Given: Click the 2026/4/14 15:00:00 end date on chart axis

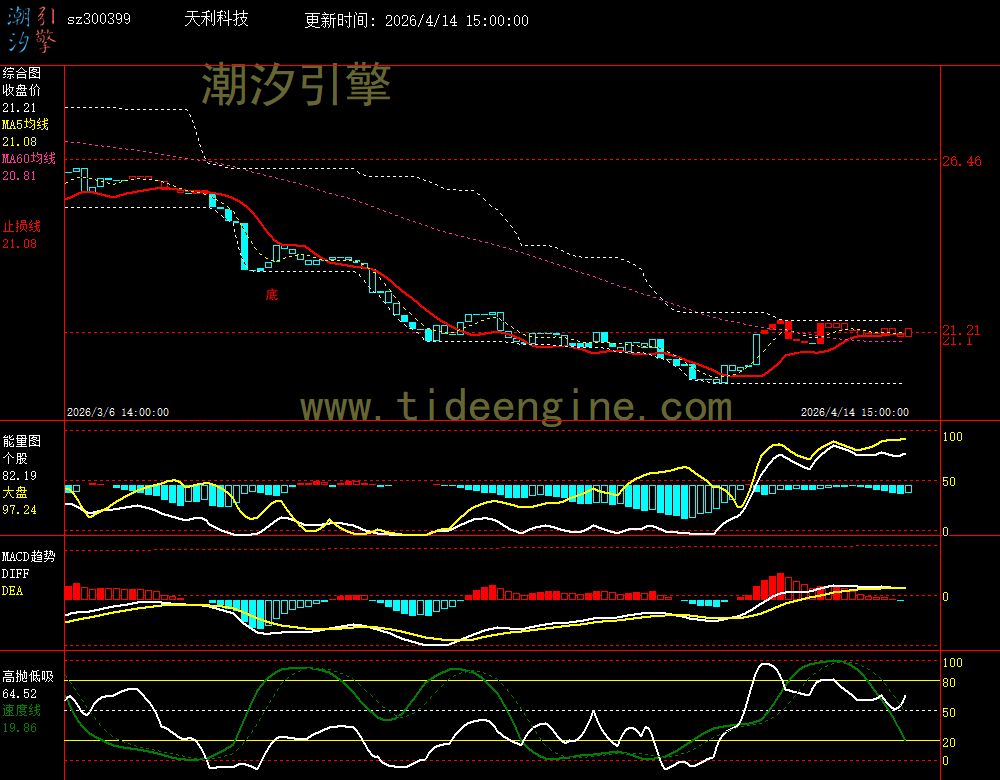Looking at the screenshot, I should [855, 412].
